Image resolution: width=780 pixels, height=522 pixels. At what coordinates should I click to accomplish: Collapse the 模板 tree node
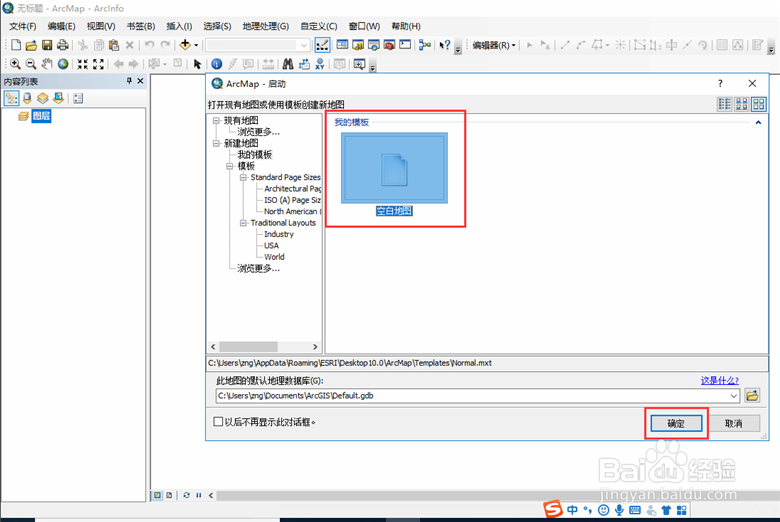(230, 166)
